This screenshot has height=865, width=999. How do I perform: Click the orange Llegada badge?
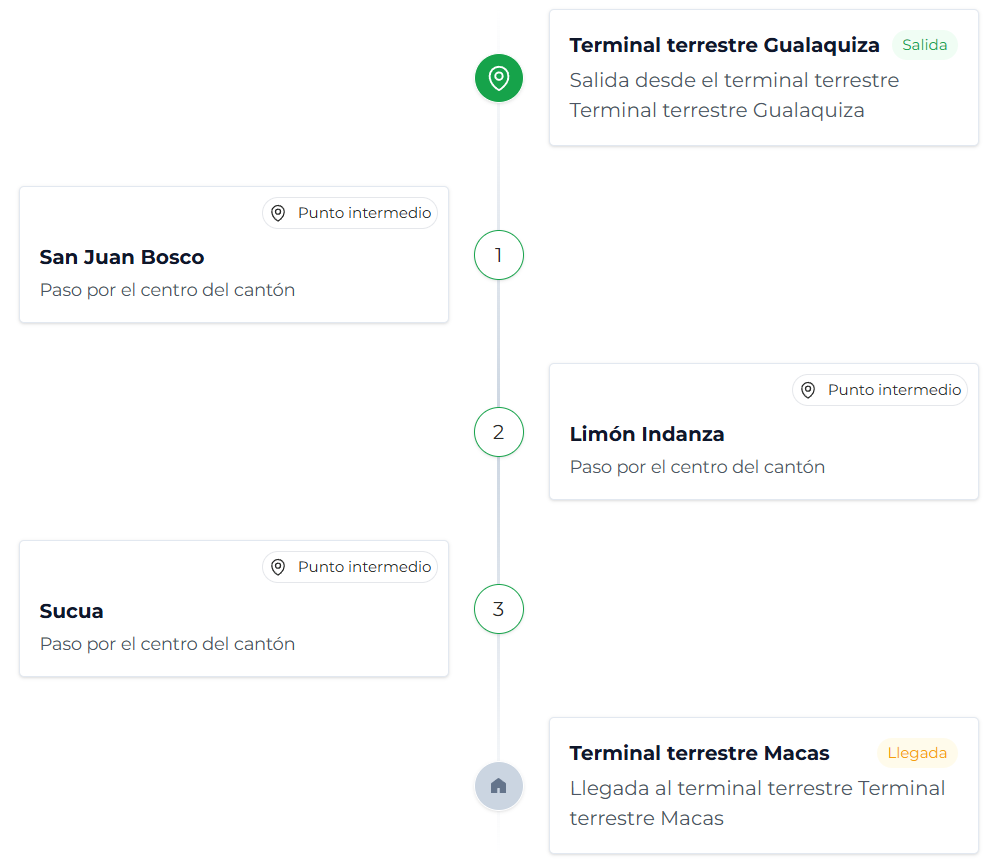point(917,753)
